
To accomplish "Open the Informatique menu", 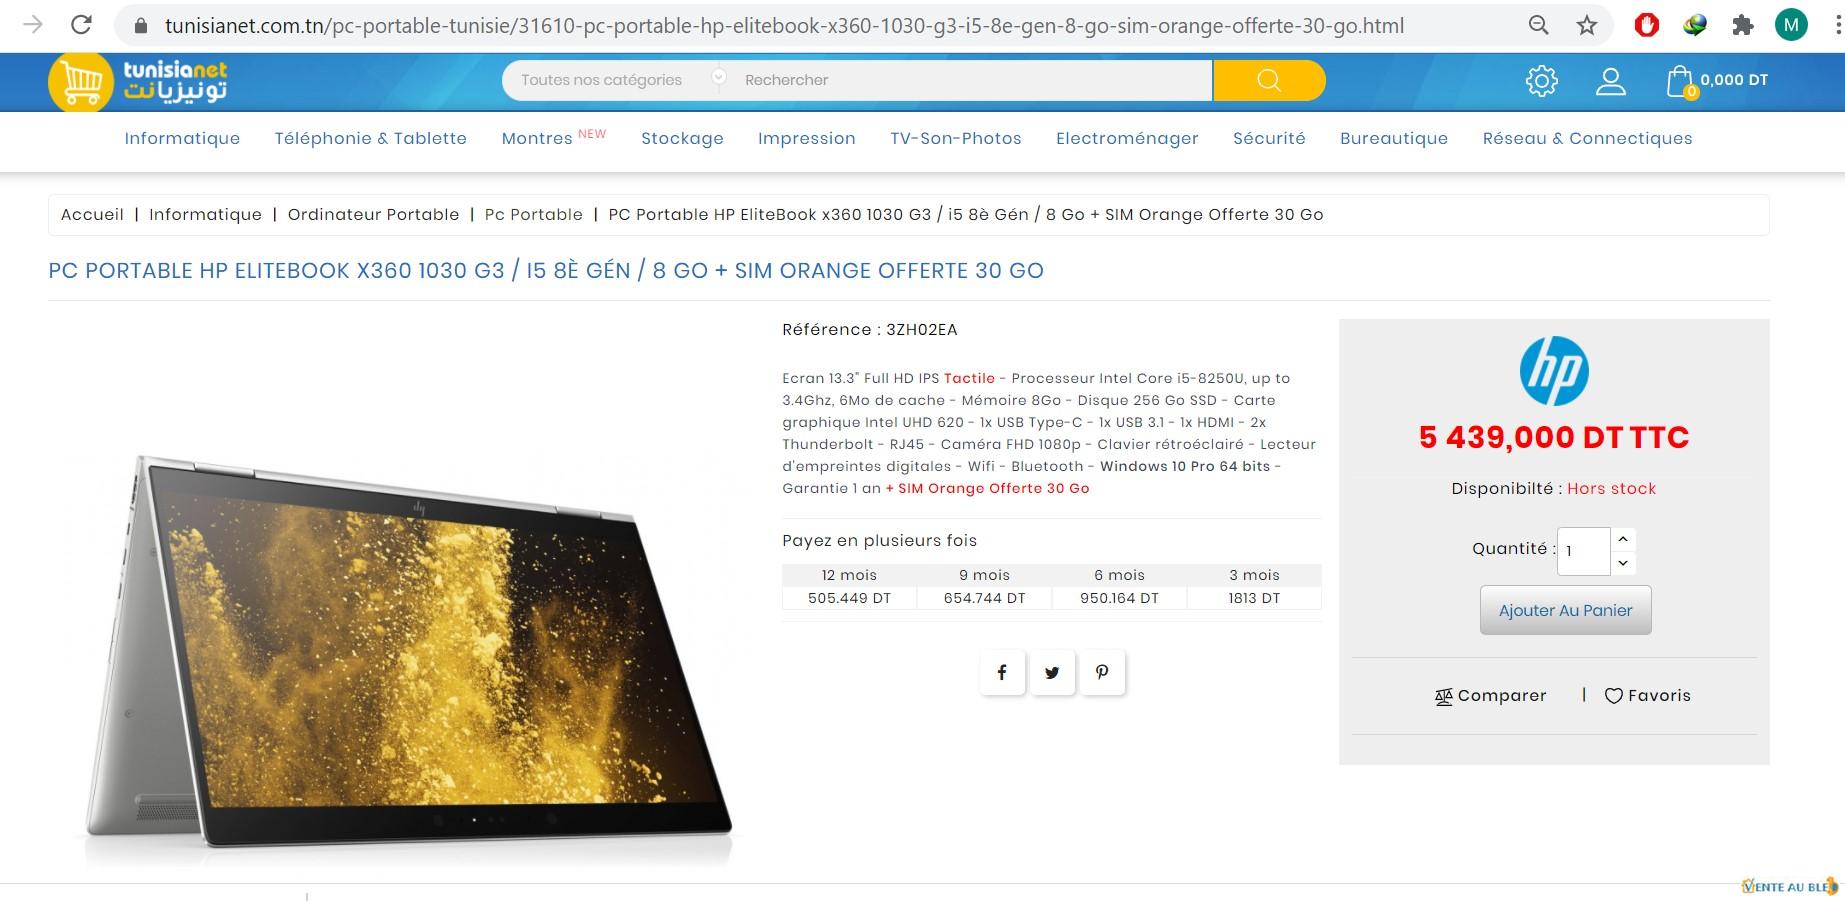I will pyautogui.click(x=182, y=138).
